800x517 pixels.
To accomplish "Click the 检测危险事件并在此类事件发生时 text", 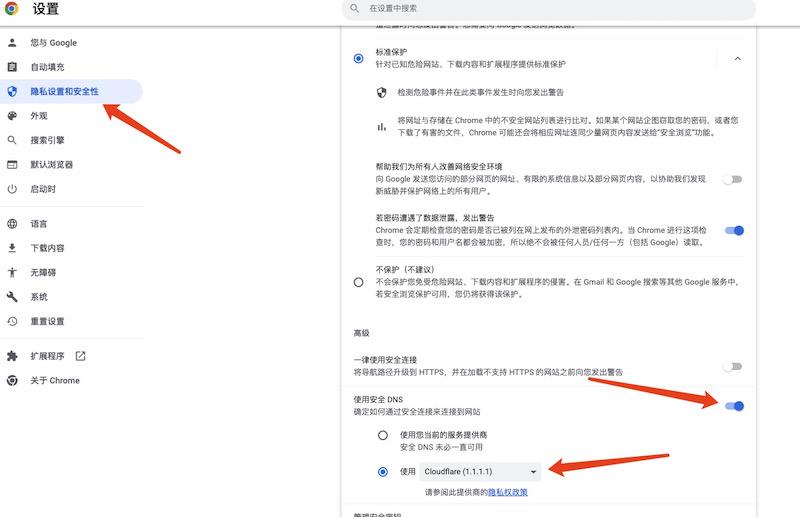I will [481, 92].
